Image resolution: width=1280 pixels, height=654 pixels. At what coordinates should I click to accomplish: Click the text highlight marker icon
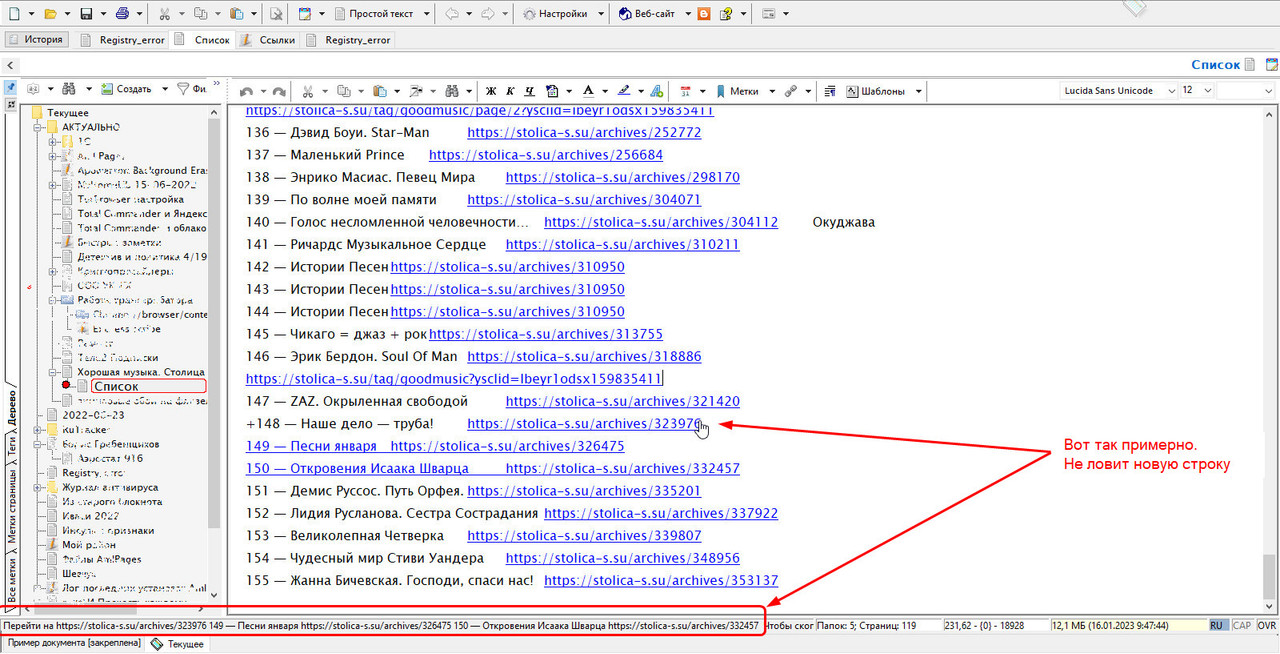(623, 91)
